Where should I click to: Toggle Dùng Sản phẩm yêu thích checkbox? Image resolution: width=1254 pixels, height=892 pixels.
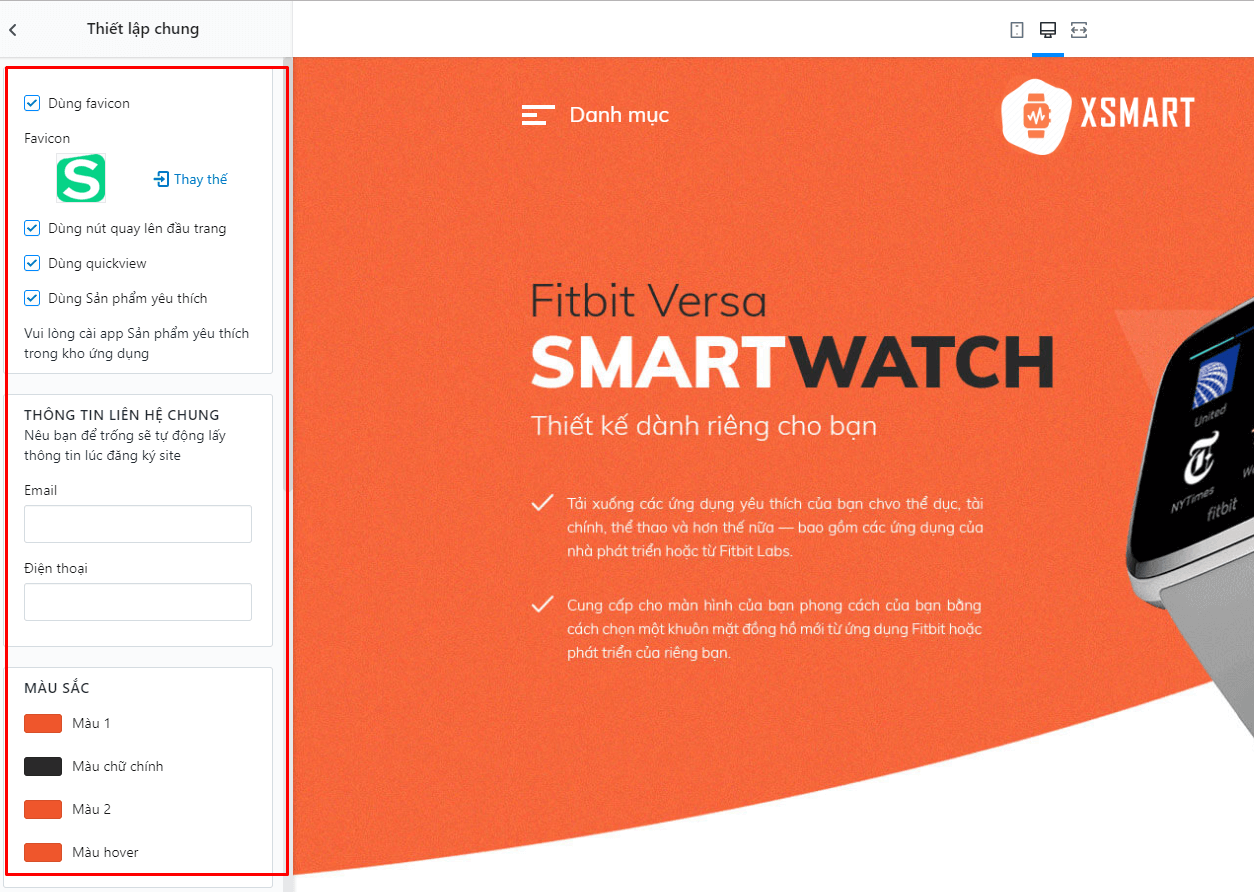click(32, 298)
